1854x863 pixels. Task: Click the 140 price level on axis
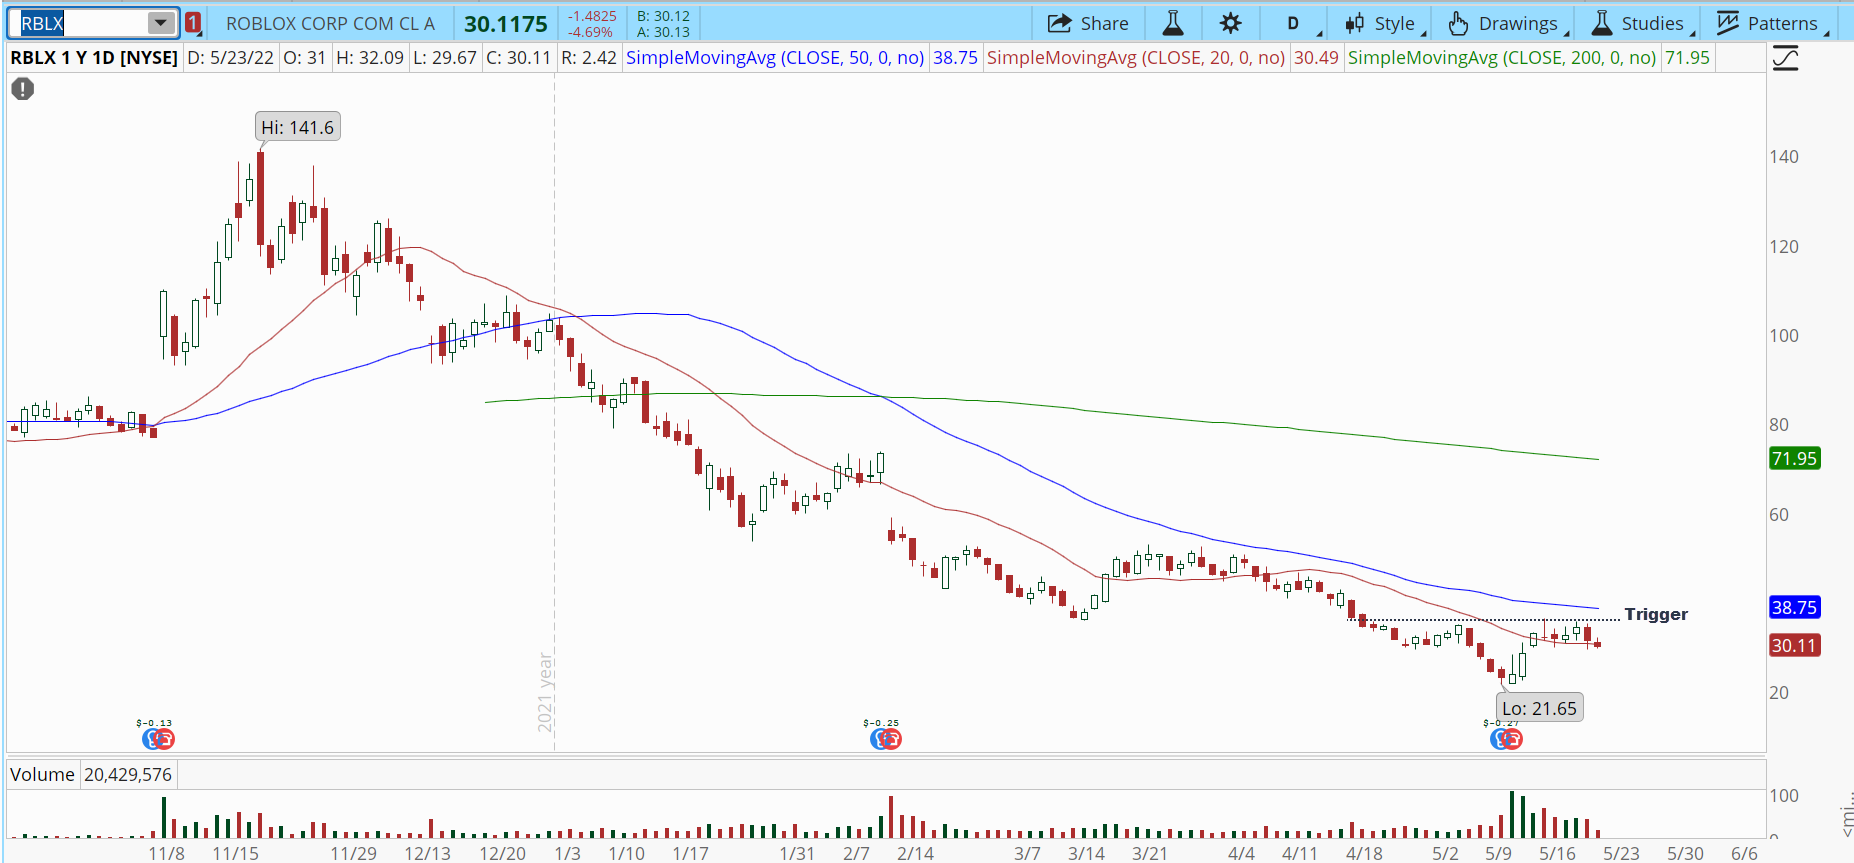click(1784, 157)
